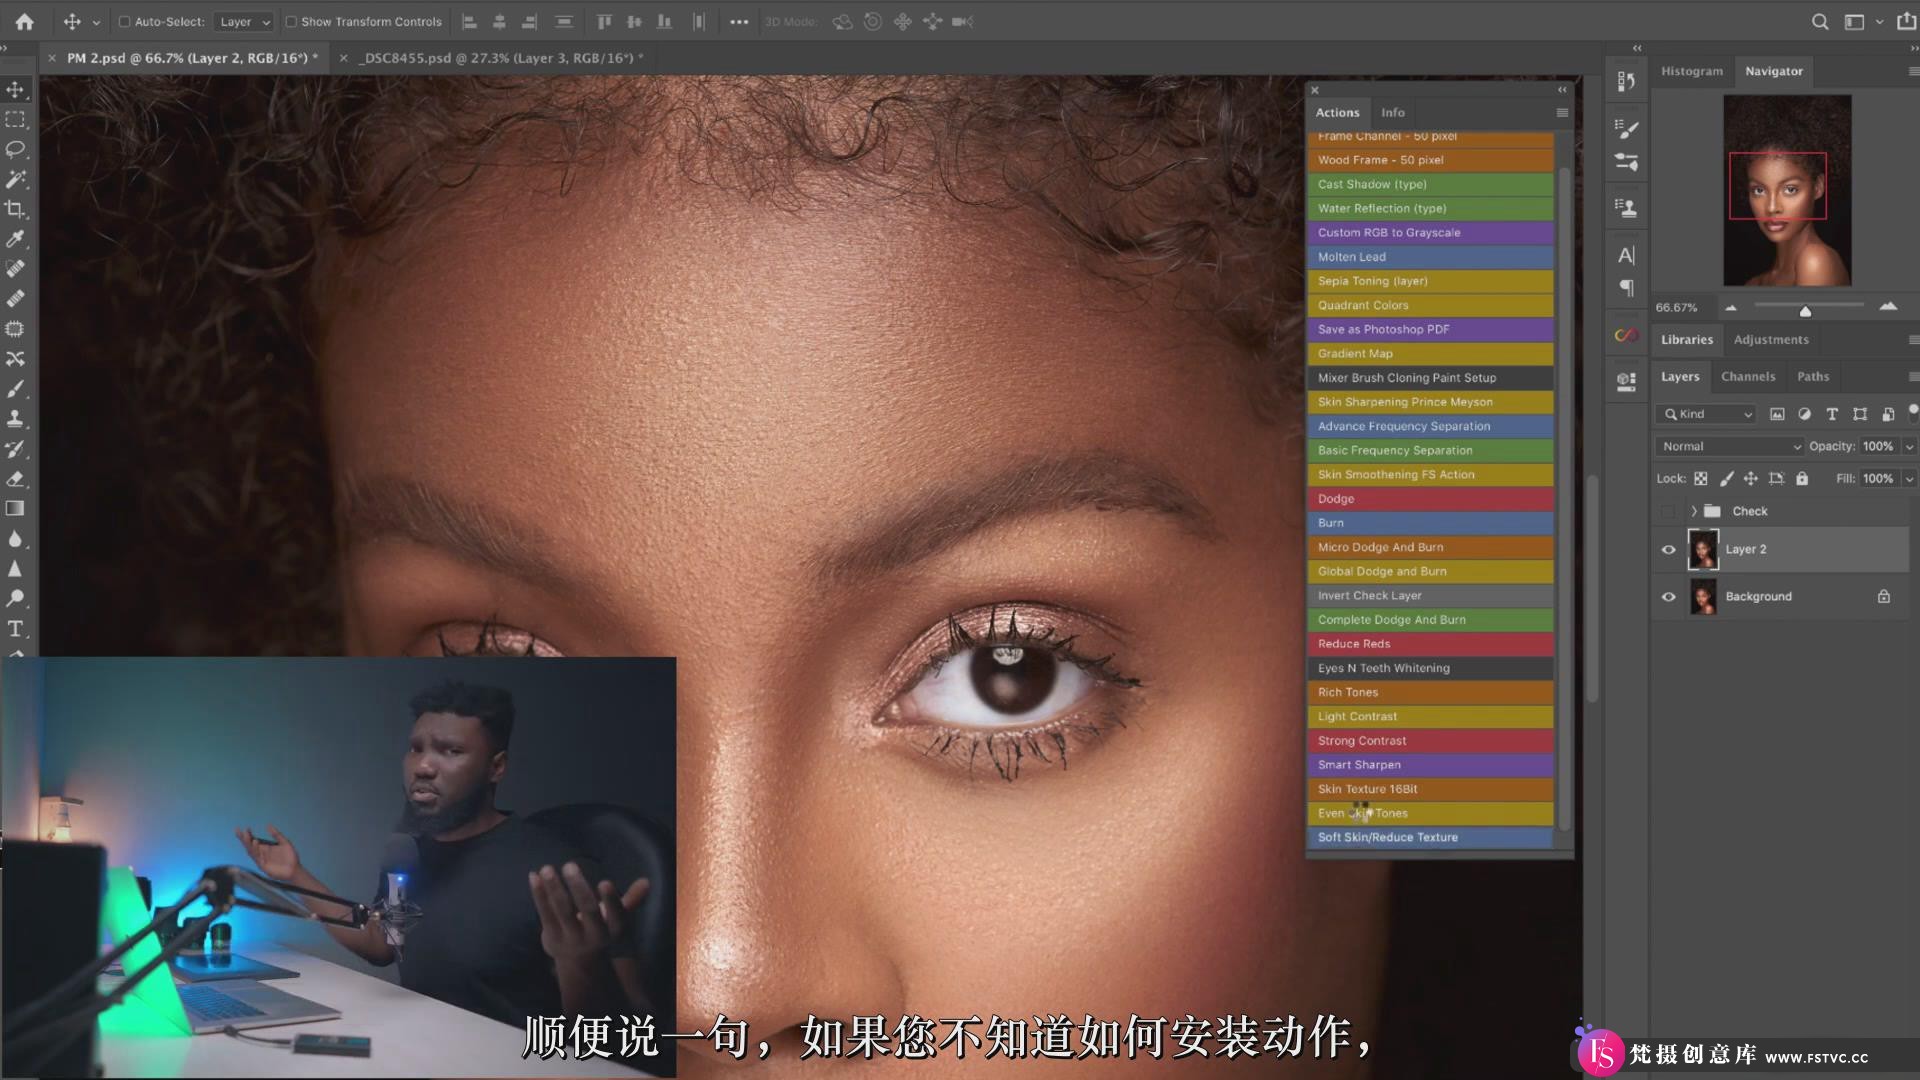This screenshot has width=1920, height=1080.
Task: Select the Eraser tool
Action: point(15,479)
